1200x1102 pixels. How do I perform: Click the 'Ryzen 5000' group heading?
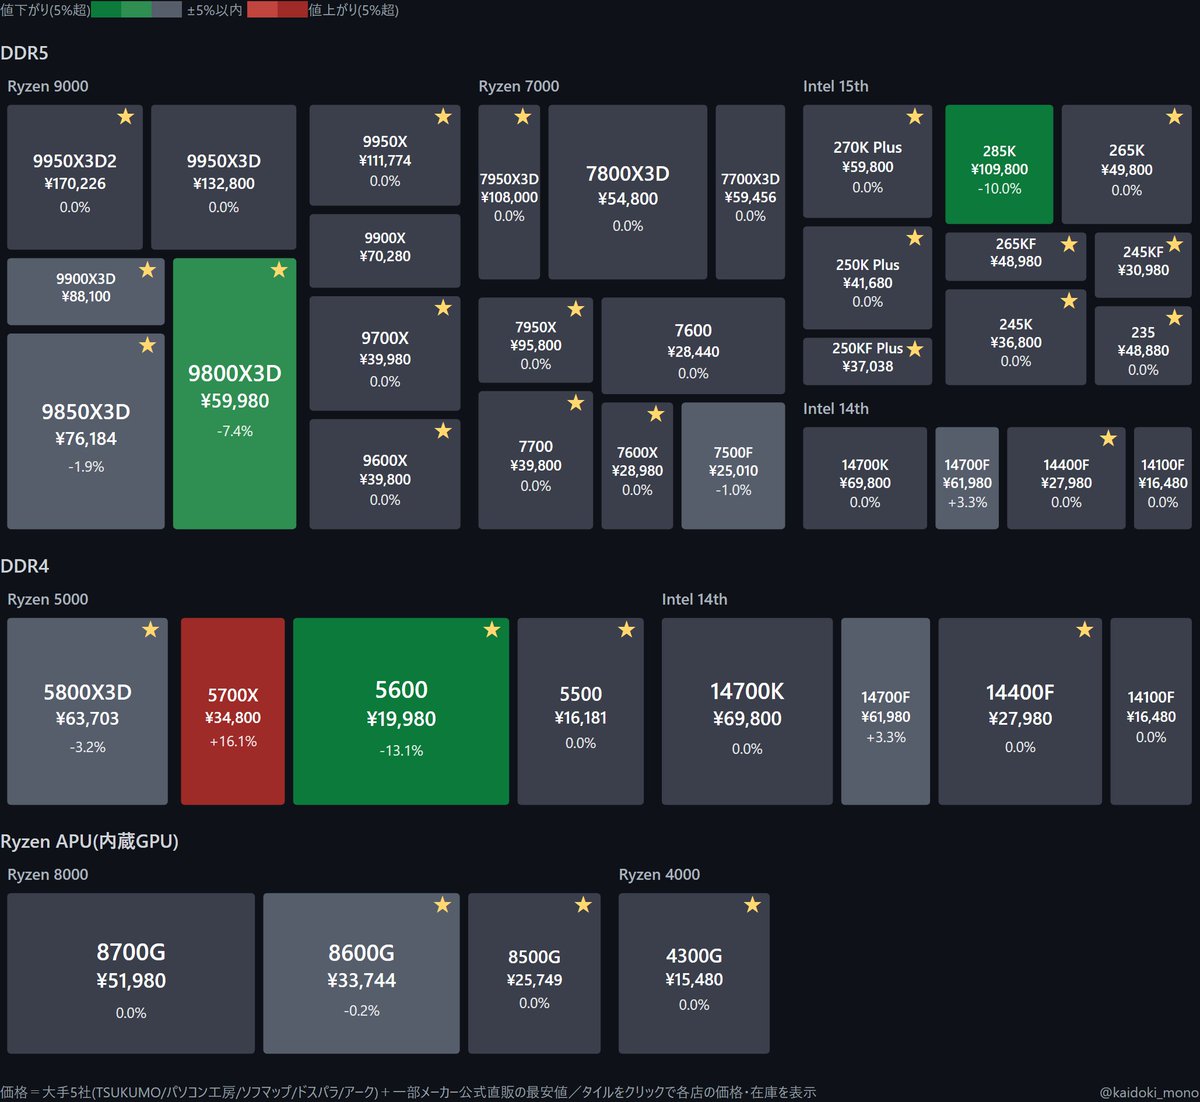tap(48, 599)
